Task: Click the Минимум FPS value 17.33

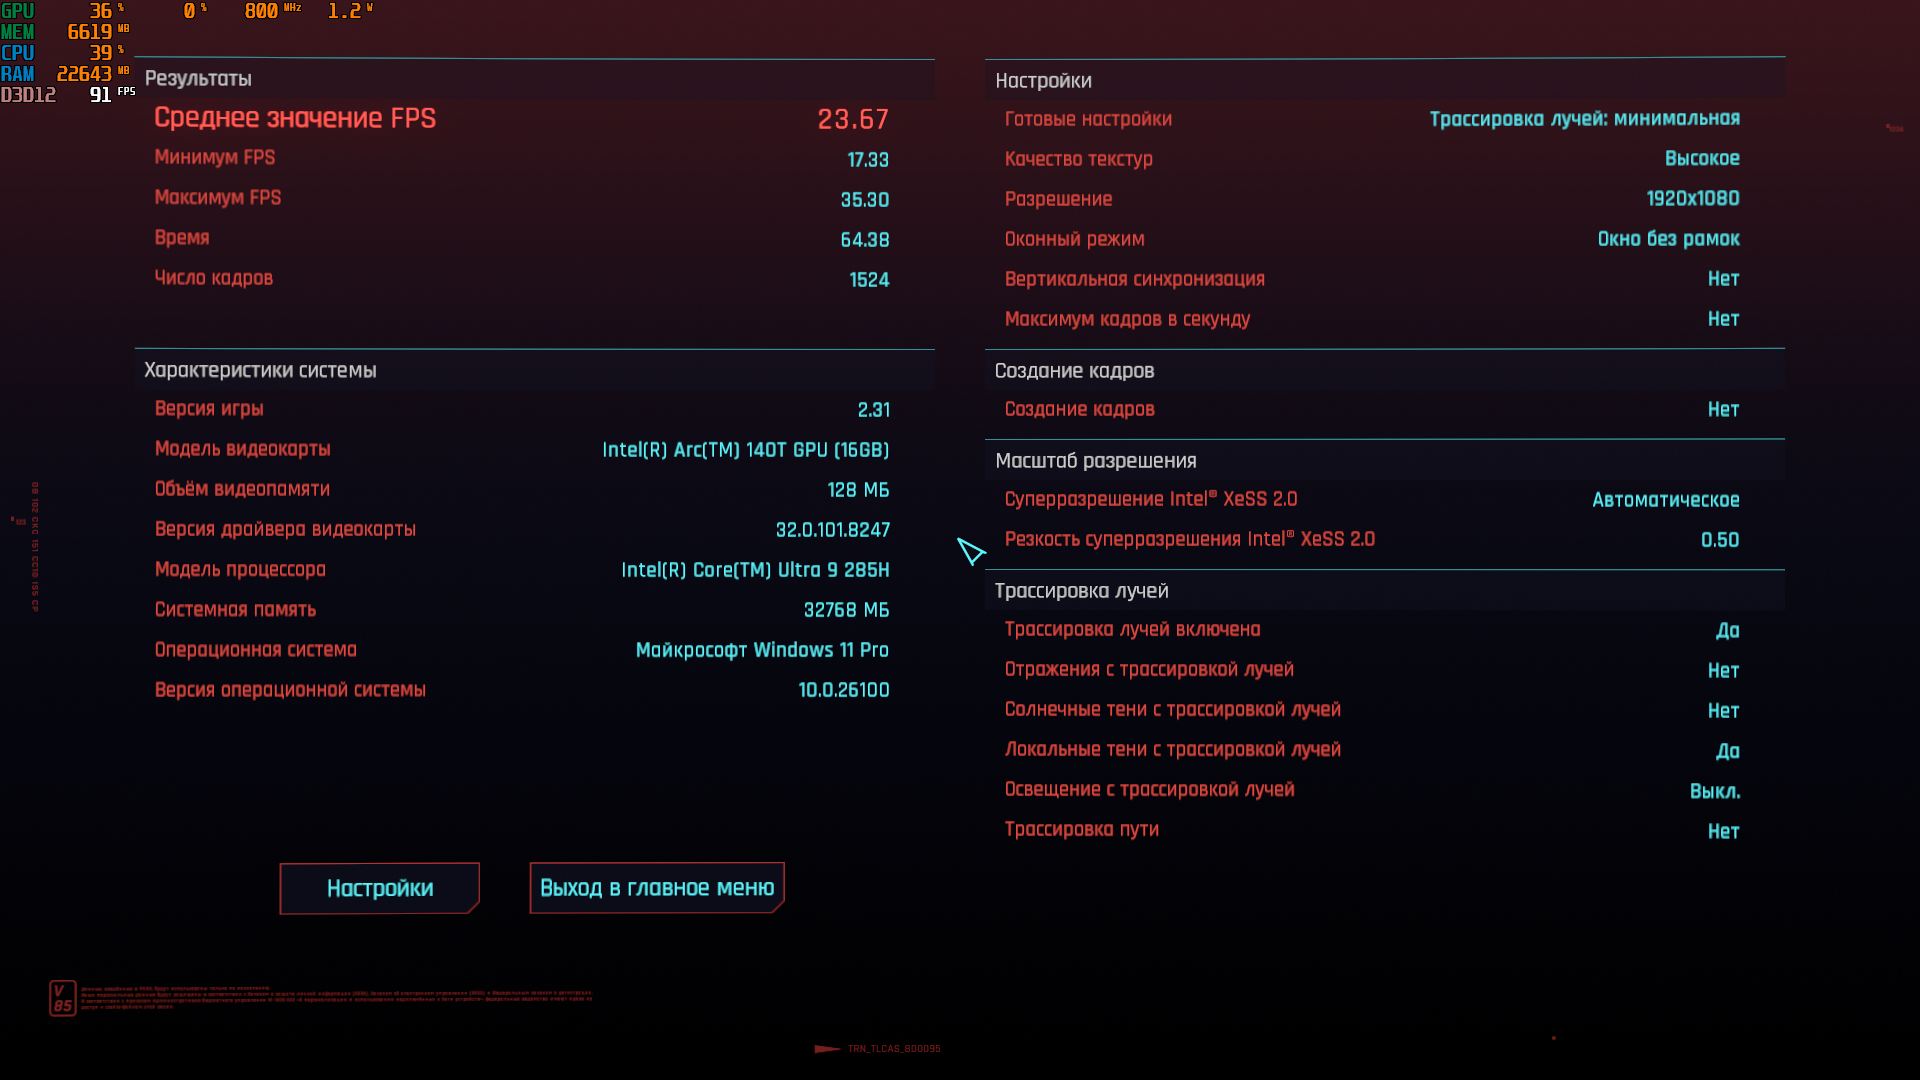Action: click(x=867, y=160)
